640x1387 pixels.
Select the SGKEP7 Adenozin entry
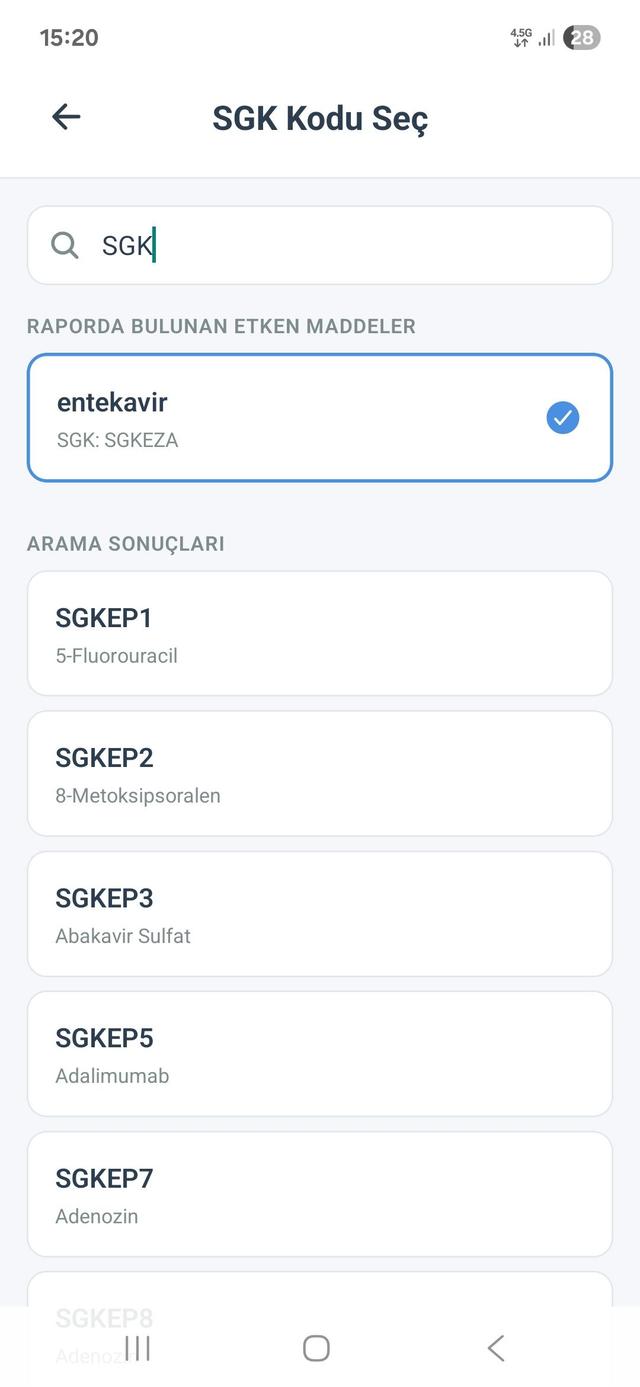pos(319,1193)
